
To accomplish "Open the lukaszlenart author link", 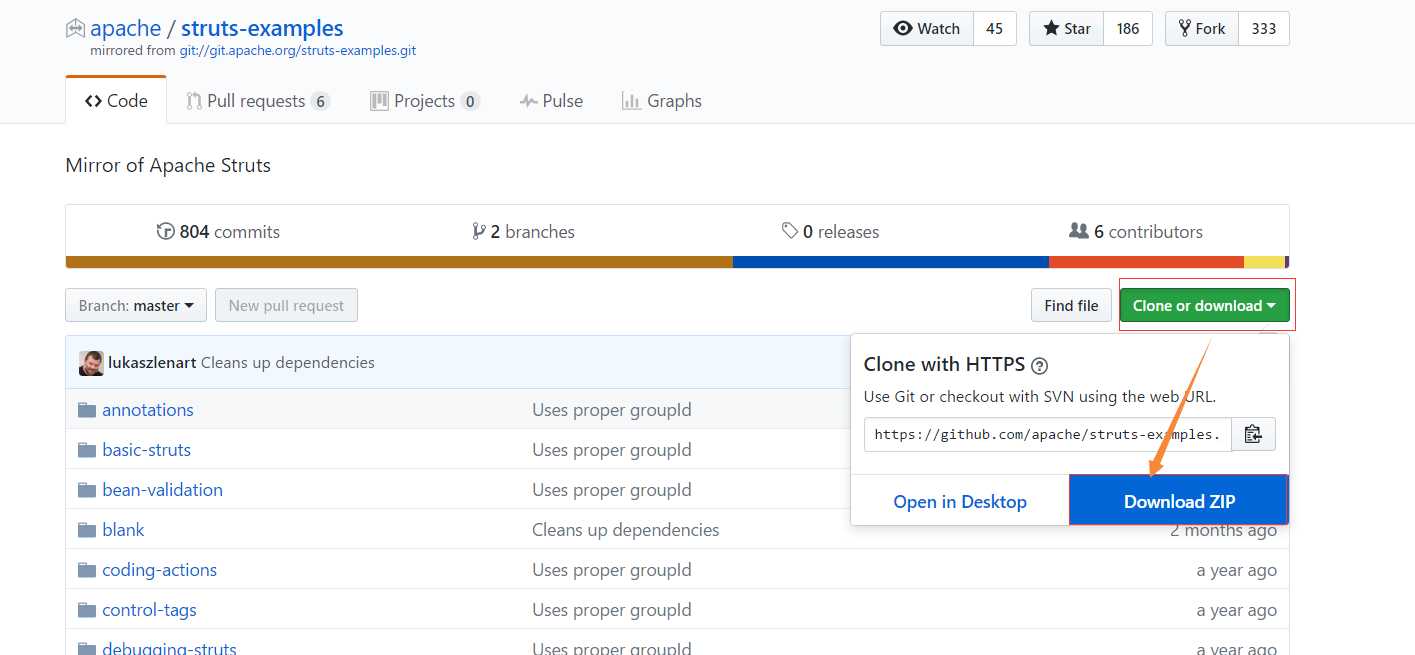I will tap(152, 362).
